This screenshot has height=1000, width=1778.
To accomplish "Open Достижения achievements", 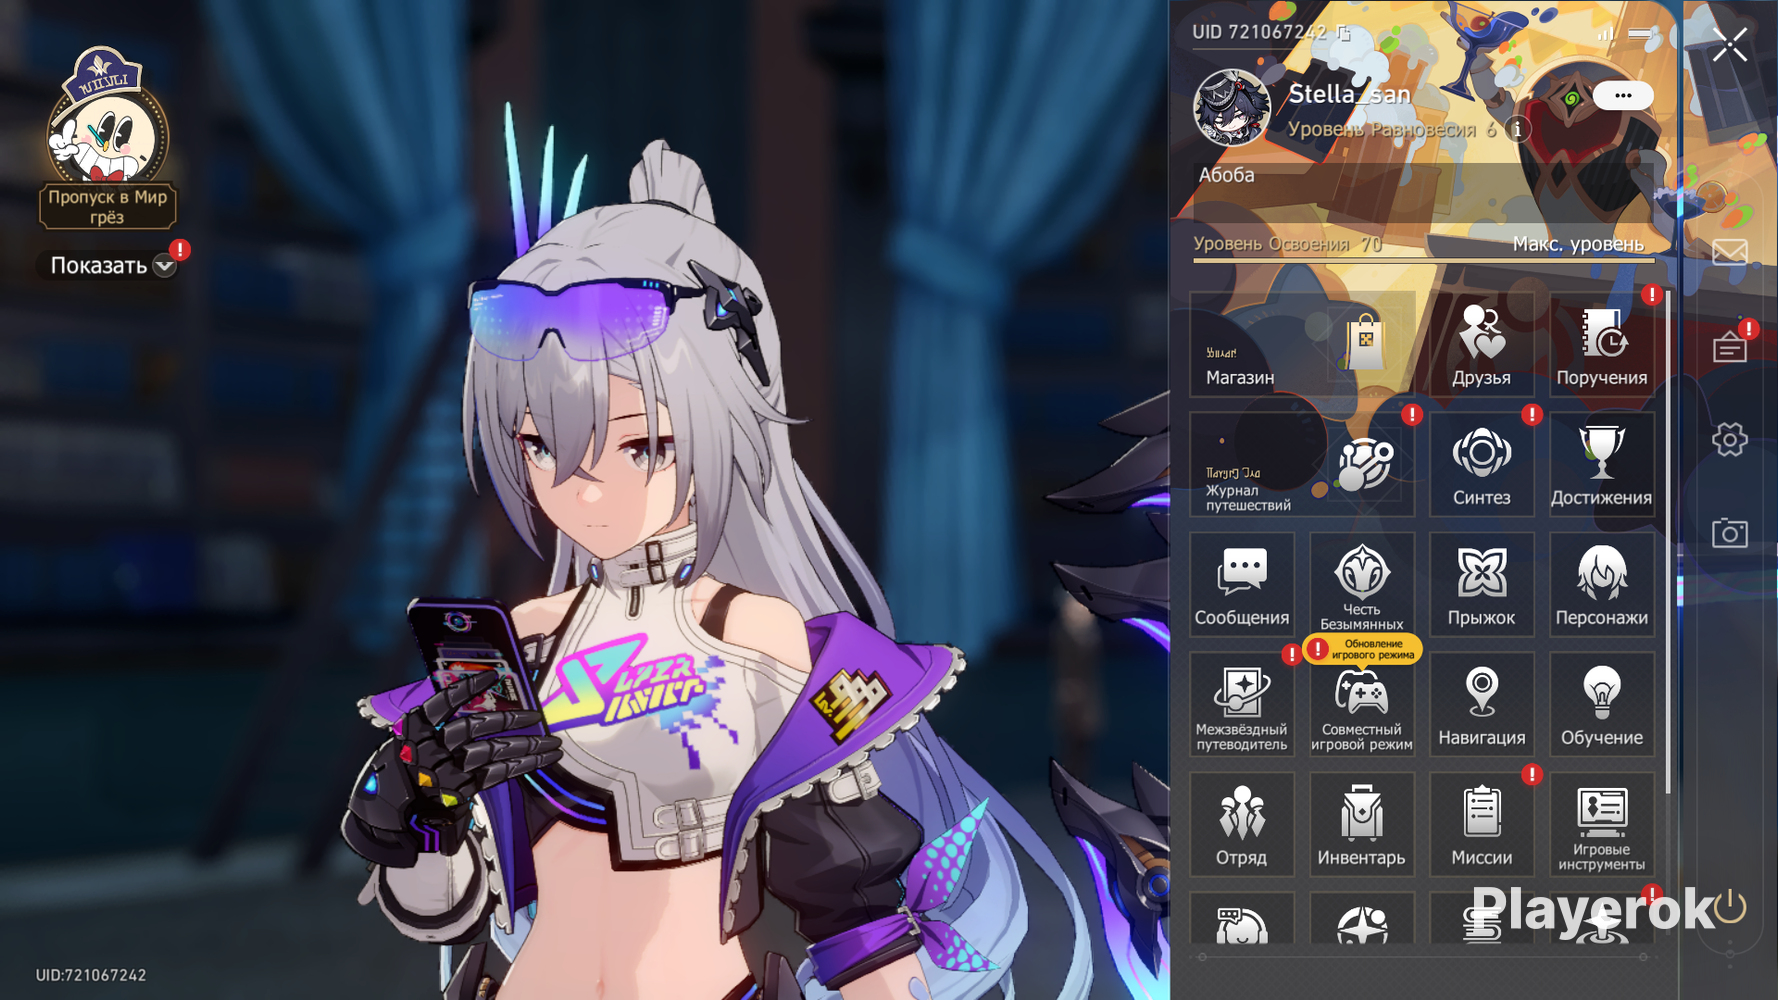I will pos(1601,465).
